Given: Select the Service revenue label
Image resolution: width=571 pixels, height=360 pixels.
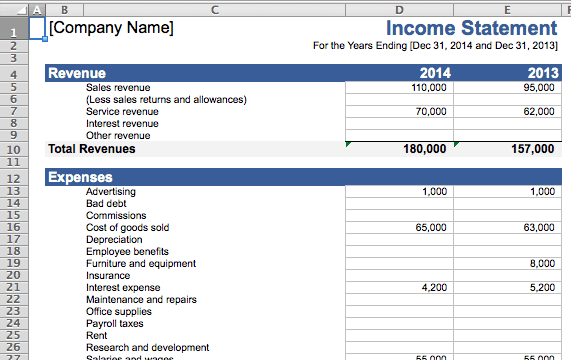Looking at the screenshot, I should pos(122,112).
